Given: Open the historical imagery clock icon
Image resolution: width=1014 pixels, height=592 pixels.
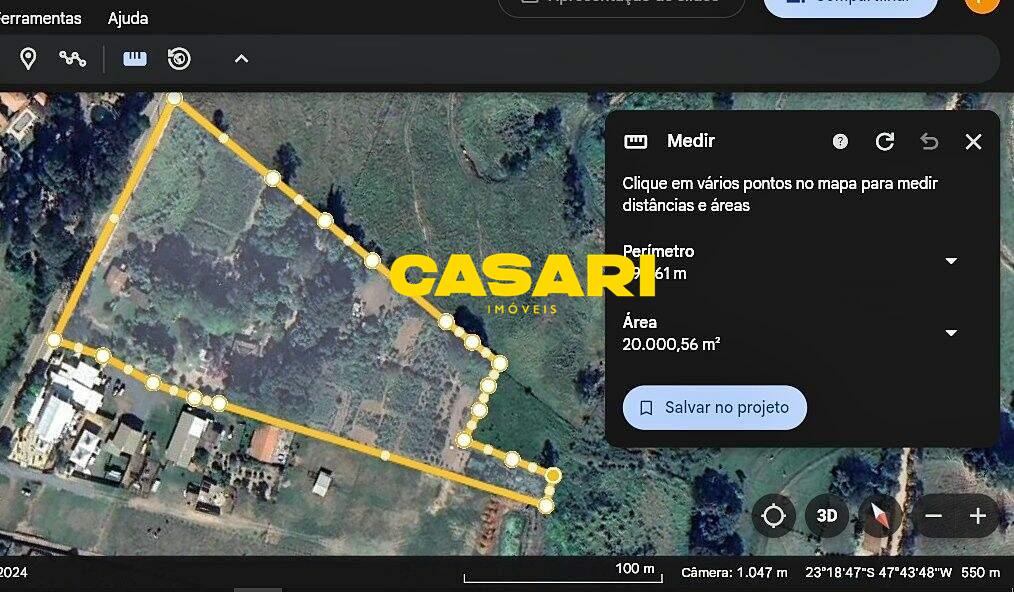Looking at the screenshot, I should 179,59.
